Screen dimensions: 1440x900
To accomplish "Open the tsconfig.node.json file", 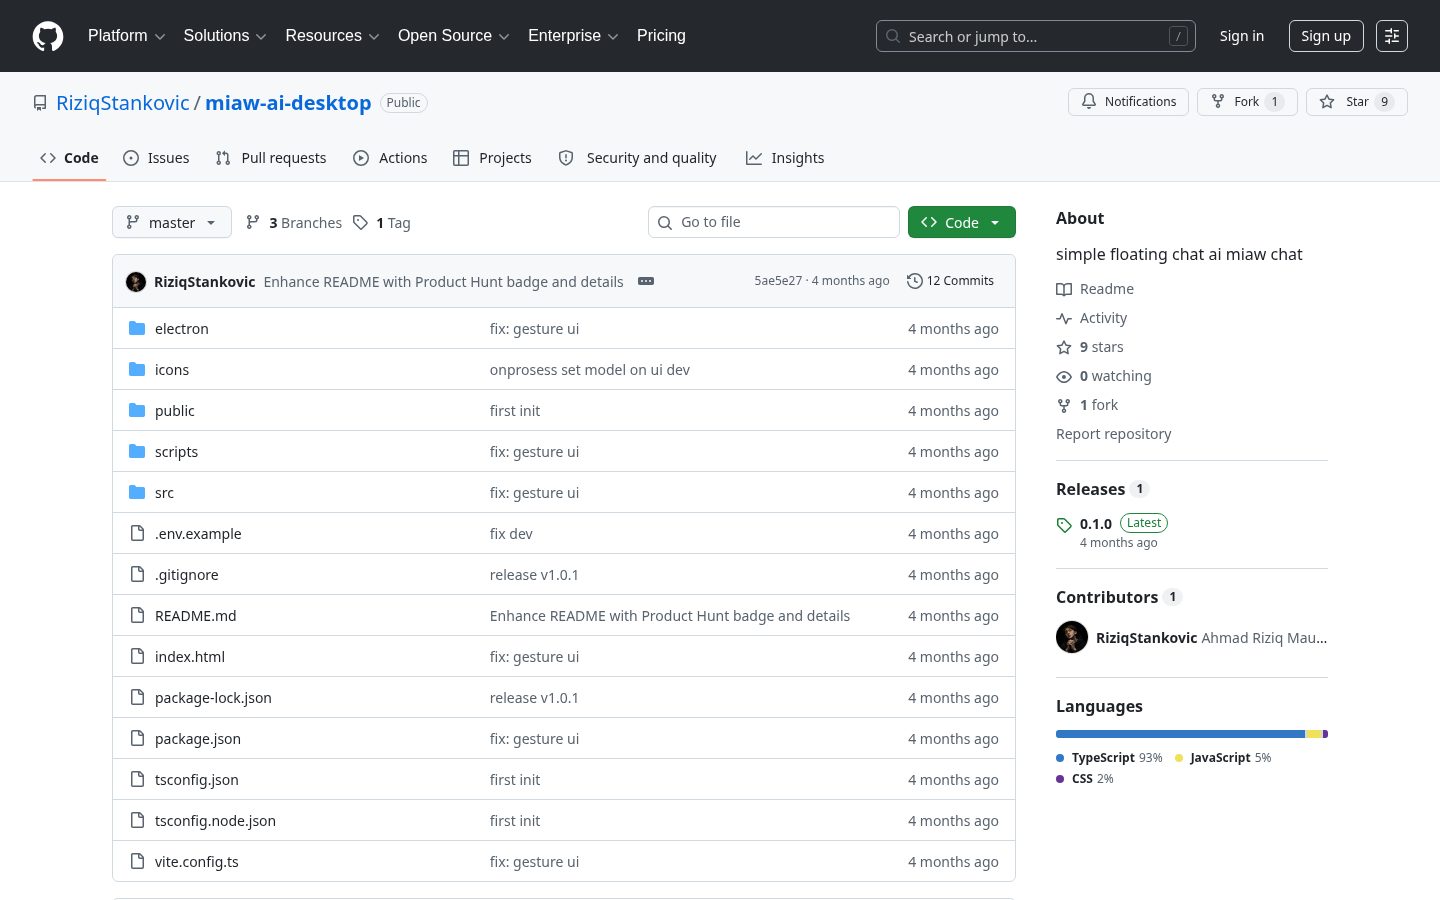I will click(215, 821).
